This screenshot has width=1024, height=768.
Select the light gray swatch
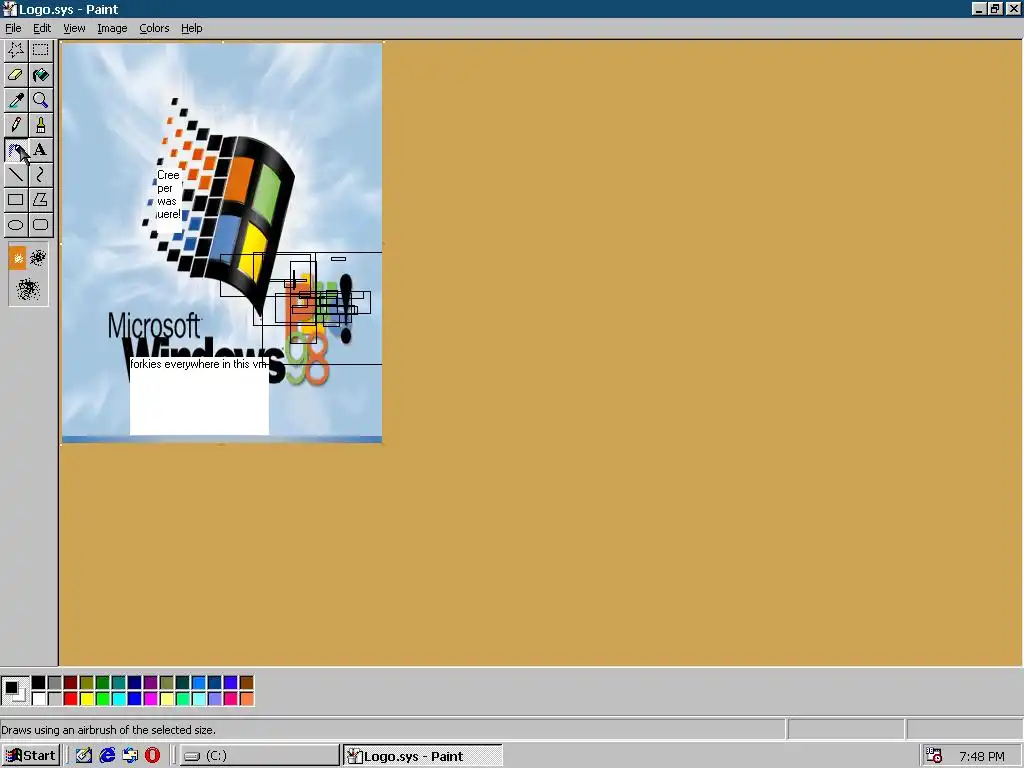click(55, 699)
